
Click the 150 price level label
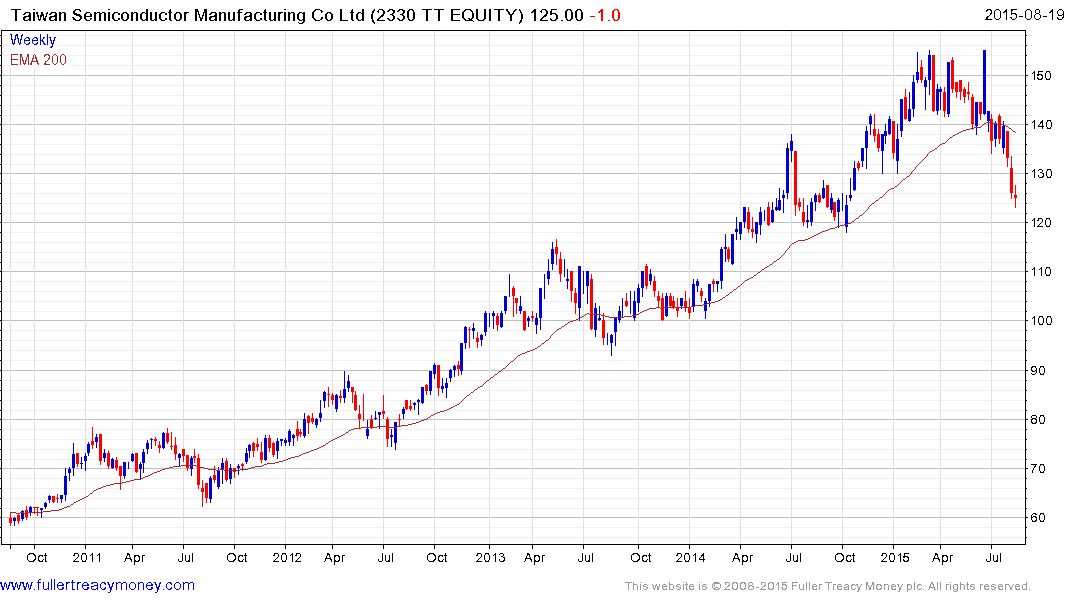[1045, 76]
